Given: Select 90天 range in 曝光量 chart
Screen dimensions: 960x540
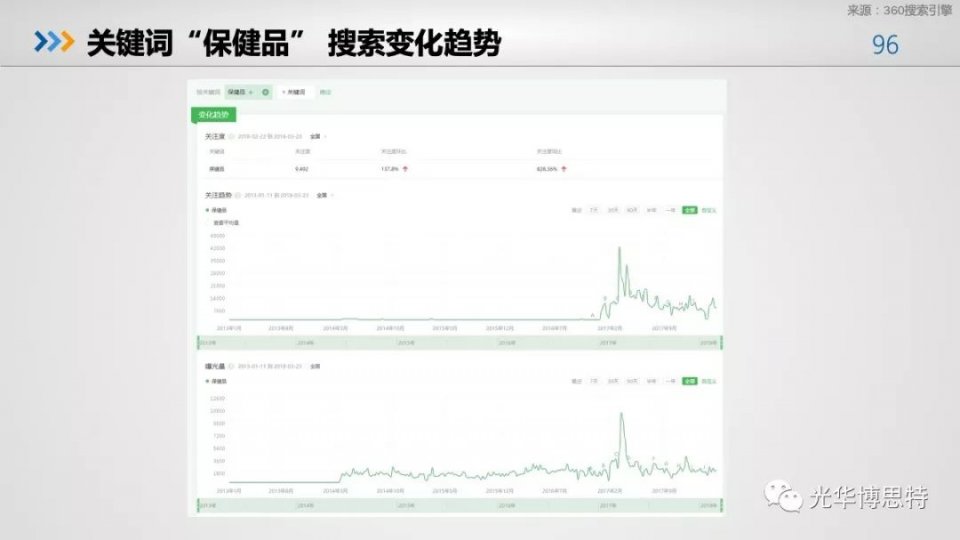Looking at the screenshot, I should [632, 381].
